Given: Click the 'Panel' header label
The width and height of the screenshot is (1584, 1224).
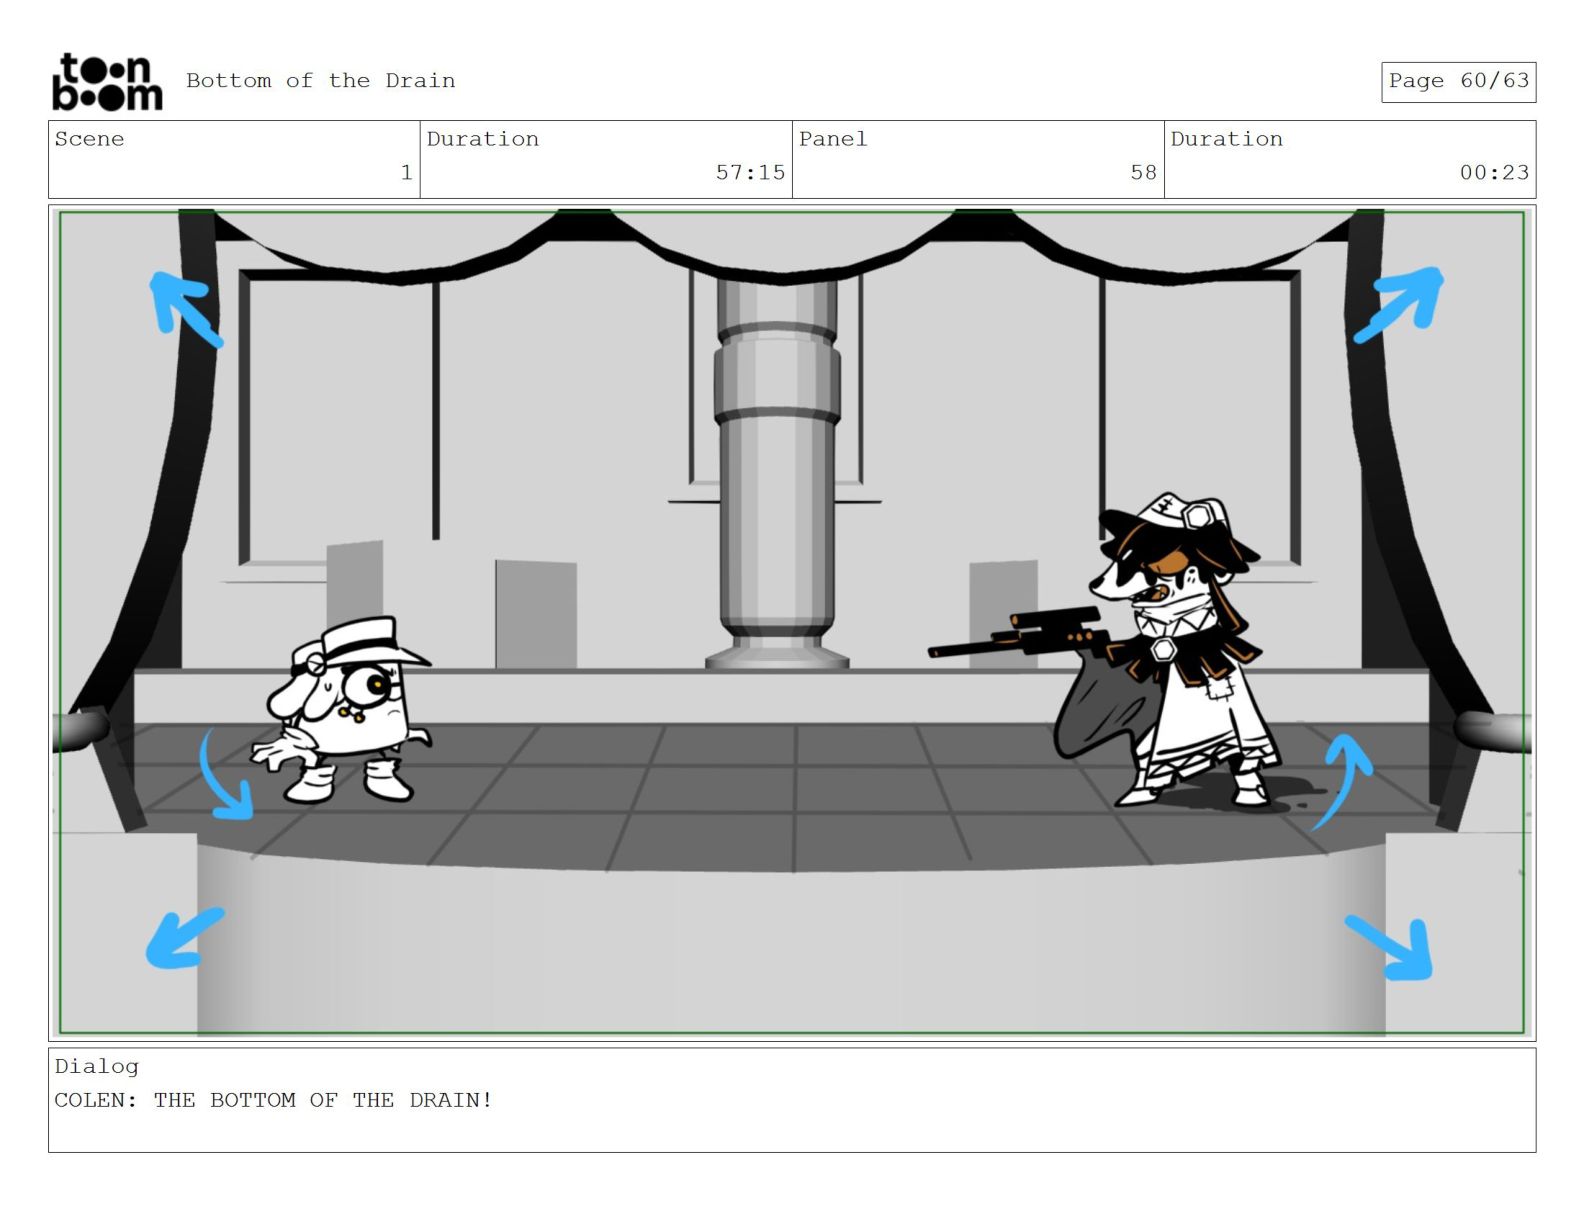Looking at the screenshot, I should tap(833, 139).
